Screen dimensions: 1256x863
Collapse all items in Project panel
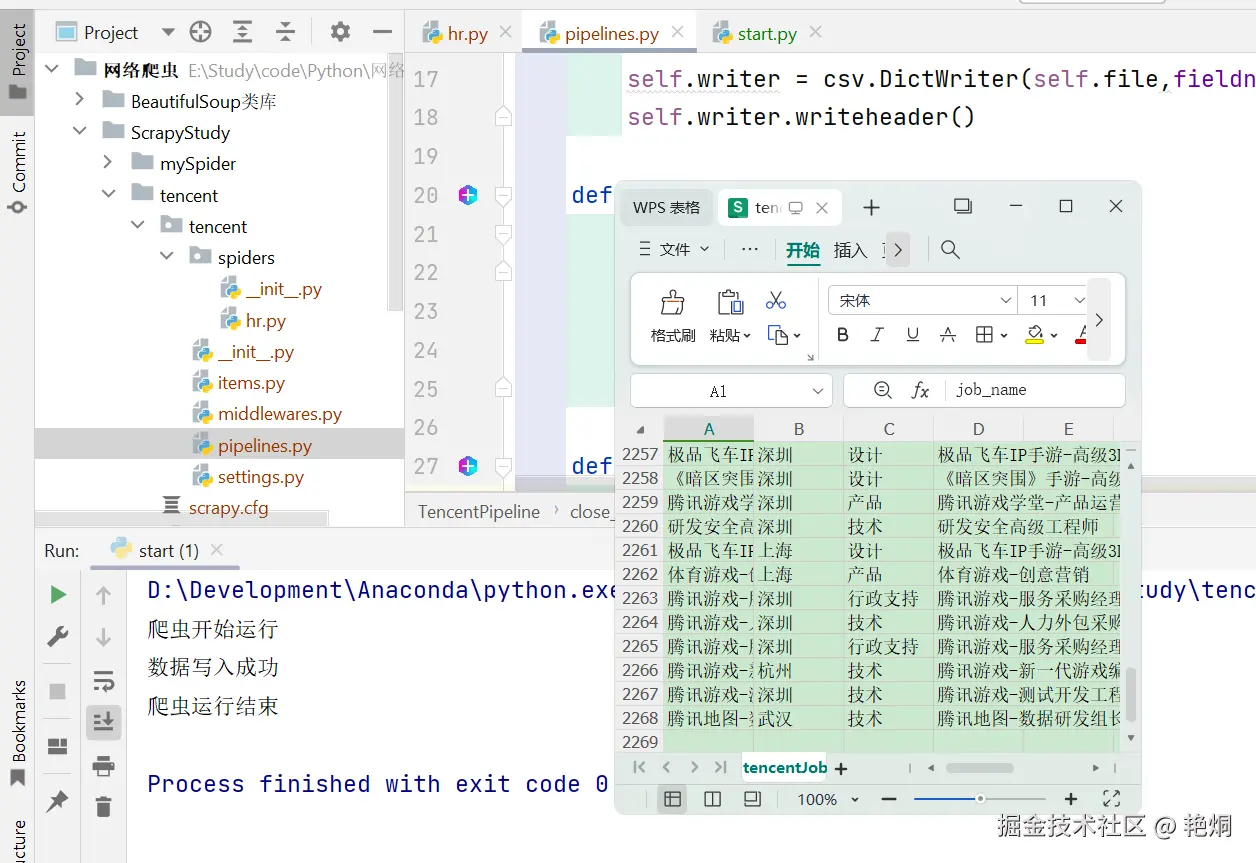point(285,32)
